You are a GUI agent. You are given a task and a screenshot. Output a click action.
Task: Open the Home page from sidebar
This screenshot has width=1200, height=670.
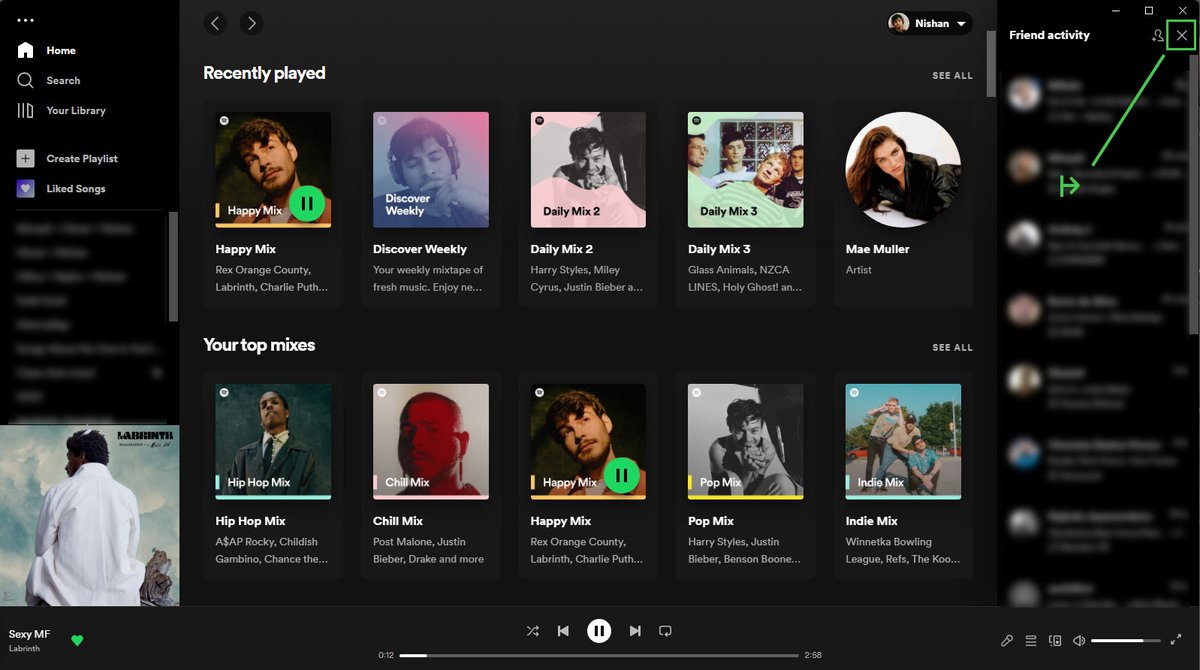pos(47,50)
